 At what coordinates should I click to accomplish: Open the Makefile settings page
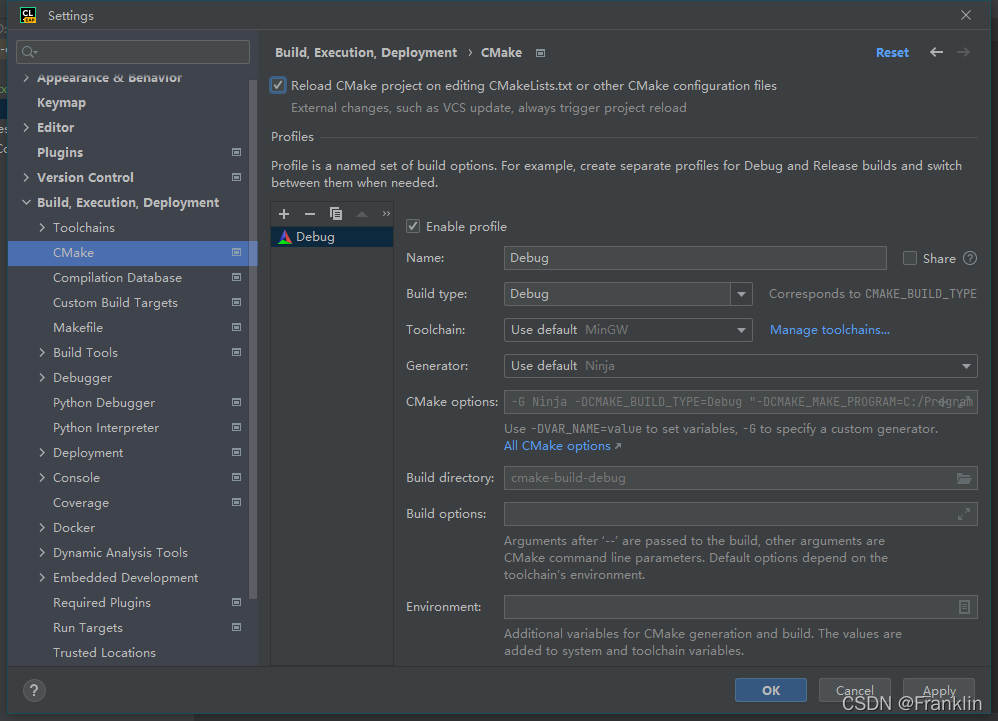tap(78, 328)
